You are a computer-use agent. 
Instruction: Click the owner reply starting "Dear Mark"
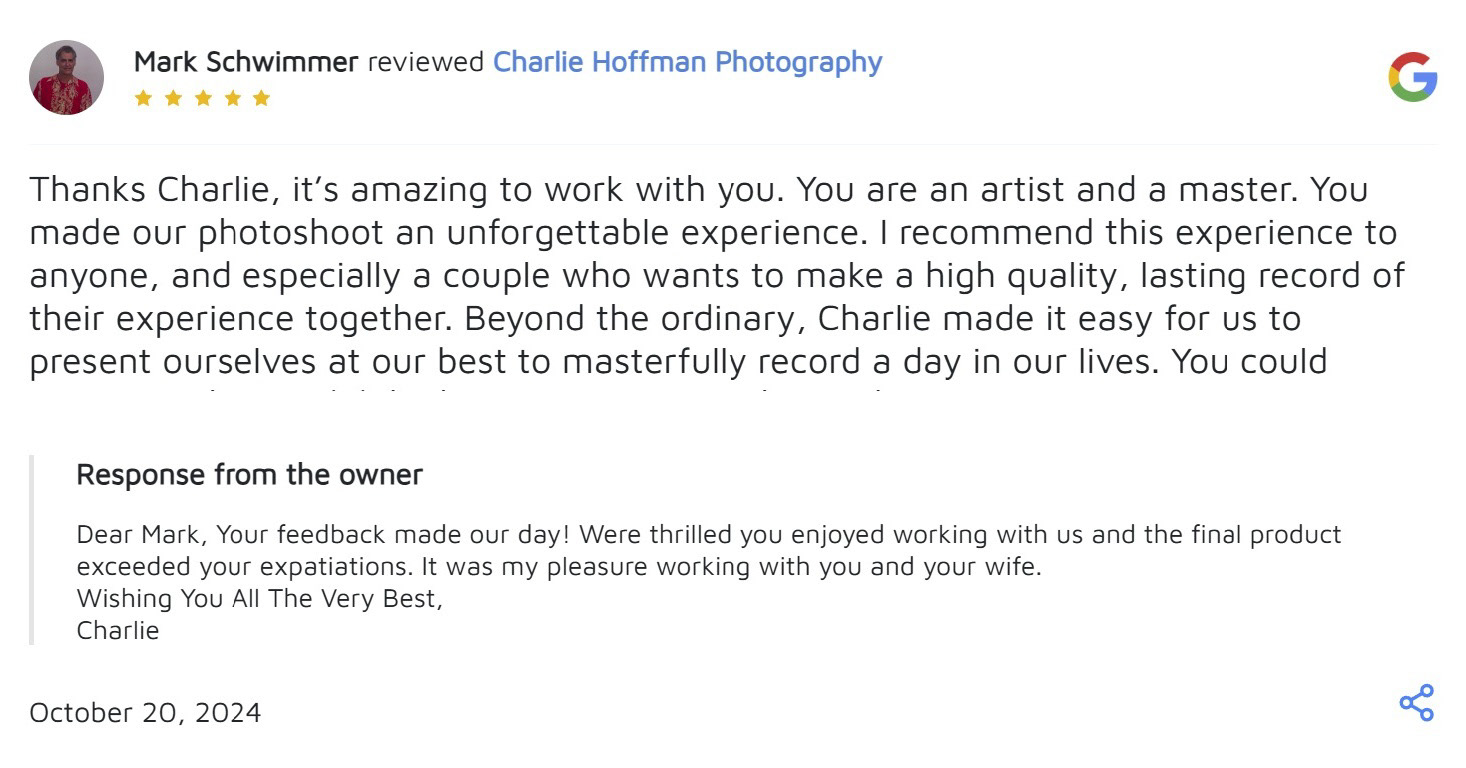[708, 535]
